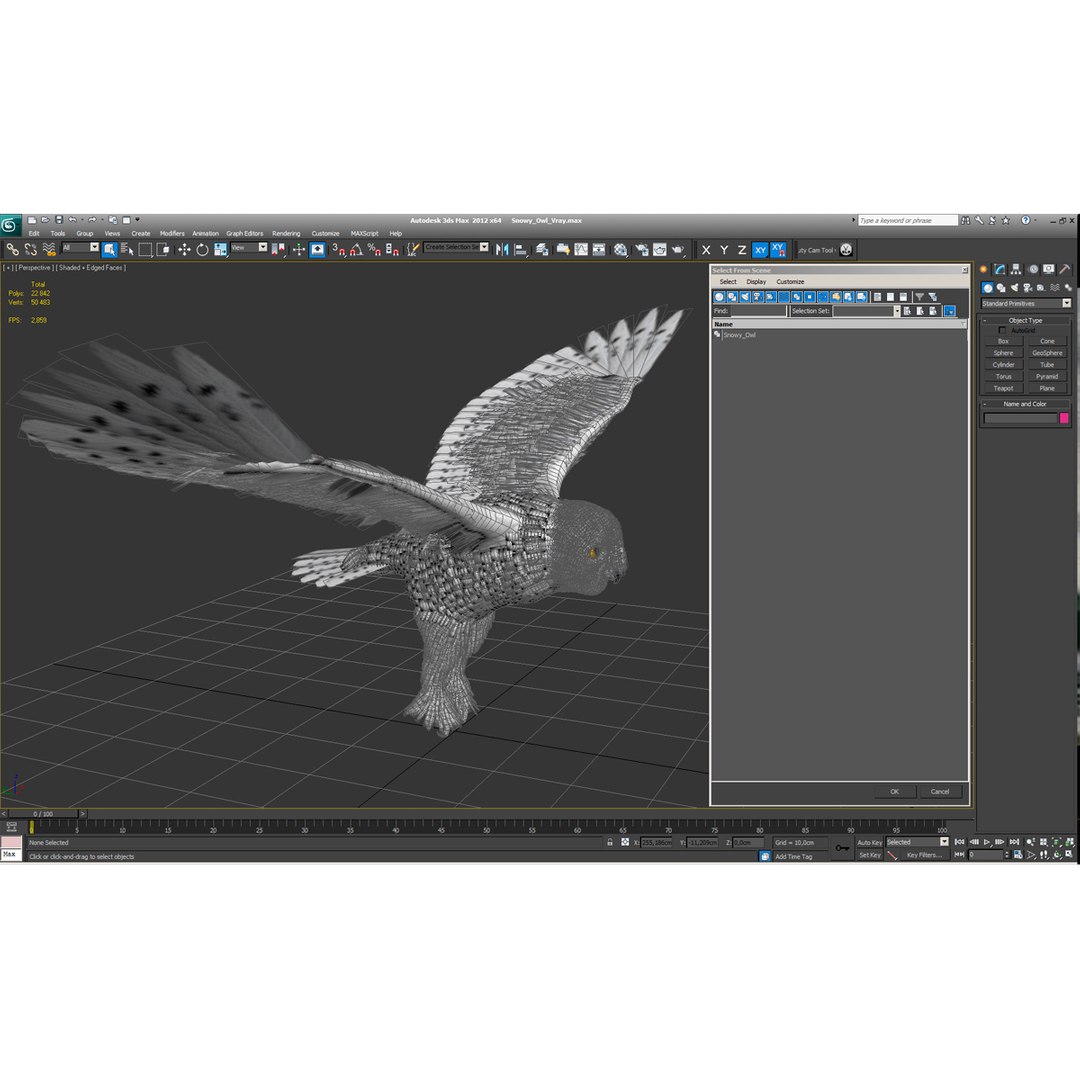Collapse the Object Type rollout
1080x1080 pixels.
click(x=1025, y=320)
